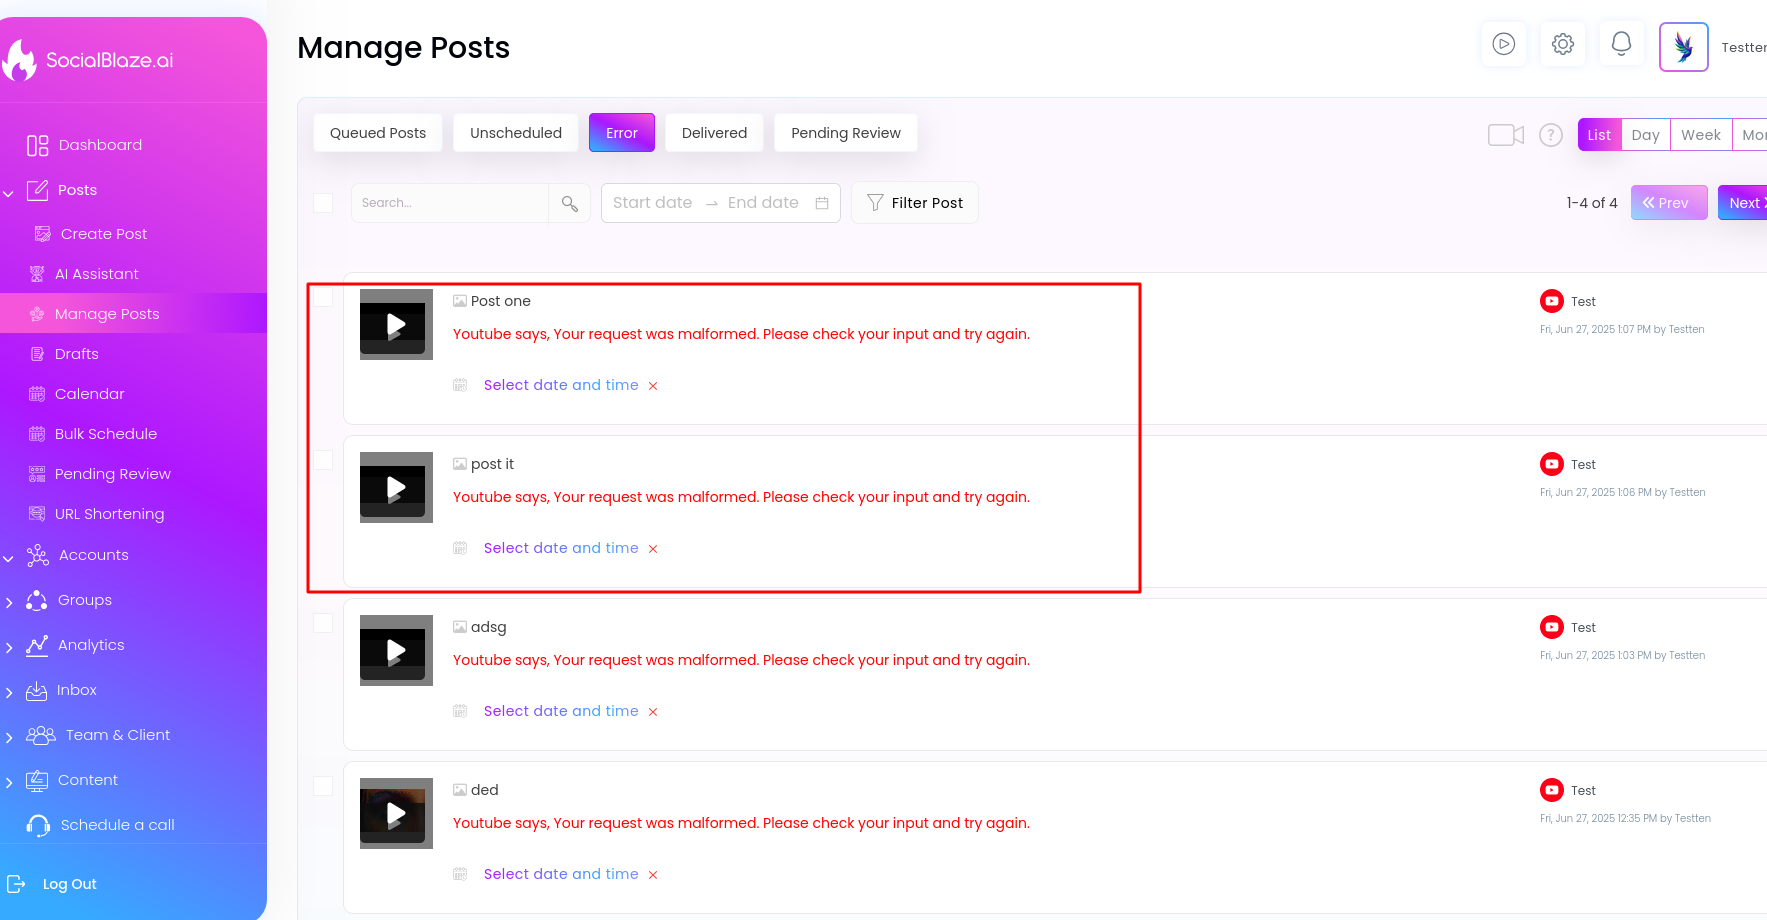The image size is (1767, 920).
Task: Click the Search posts input field
Action: pyautogui.click(x=450, y=203)
